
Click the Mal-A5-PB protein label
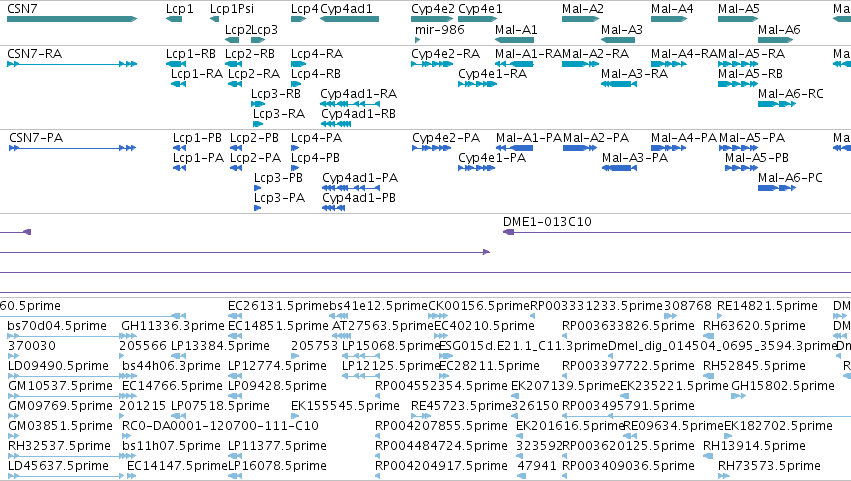757,158
